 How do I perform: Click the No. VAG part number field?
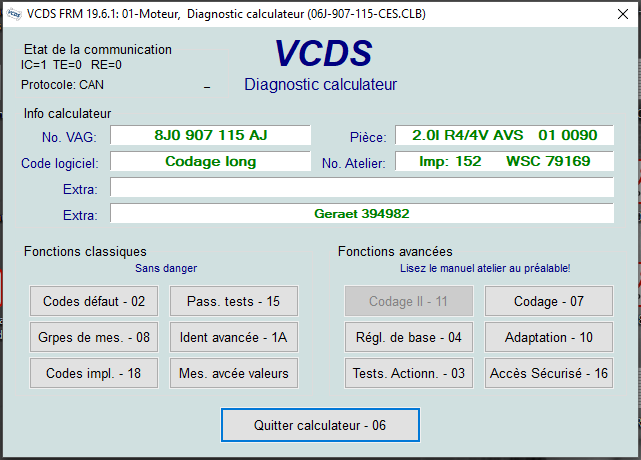pos(210,135)
